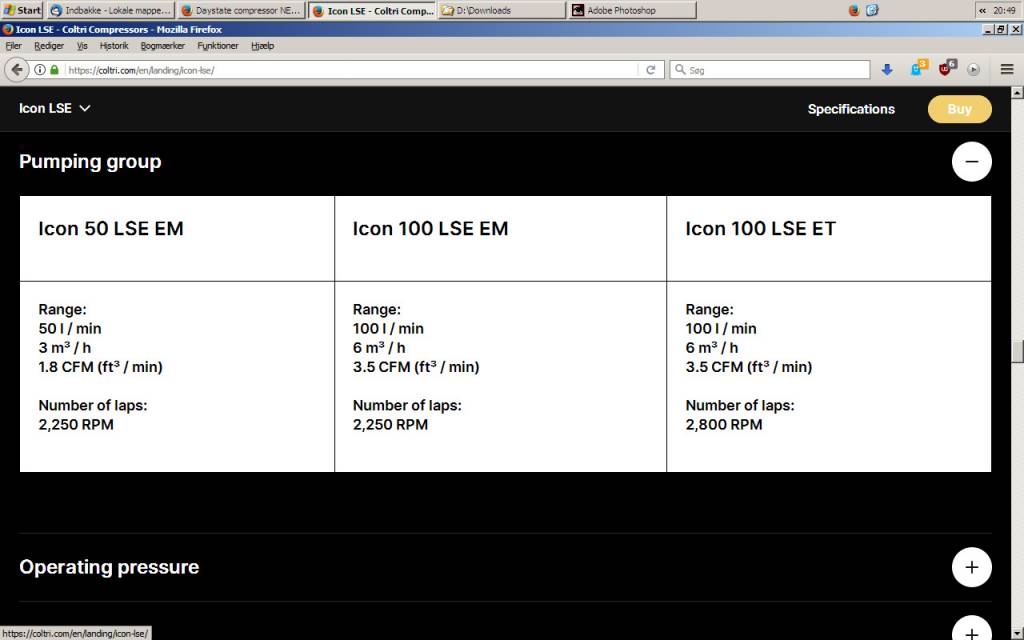The image size is (1024, 640).
Task: Click the Icon 100 LSE ET heading
Action: (761, 229)
